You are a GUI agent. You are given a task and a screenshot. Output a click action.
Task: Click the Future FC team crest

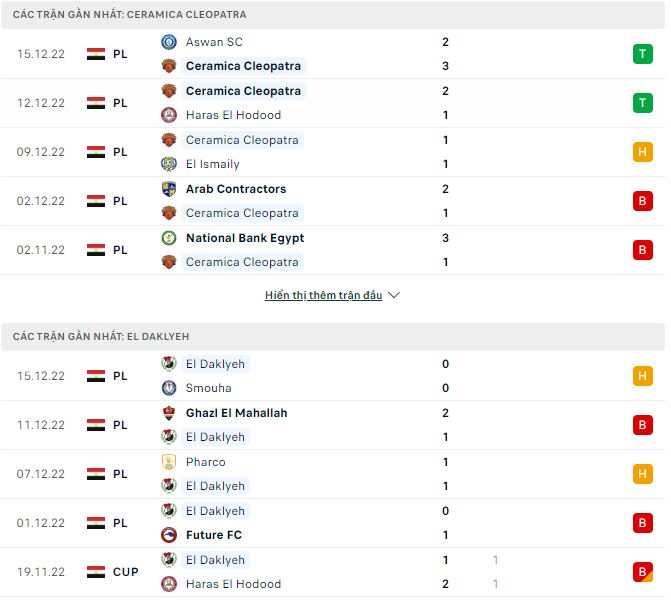pyautogui.click(x=169, y=535)
